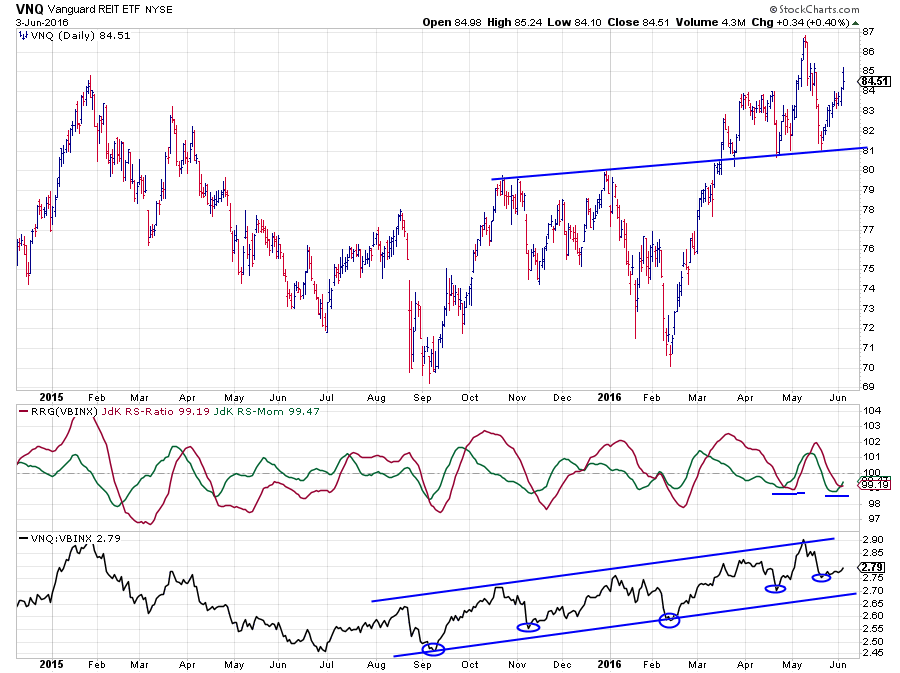
Task: Click the Close 84.51 header value
Action: tap(638, 22)
